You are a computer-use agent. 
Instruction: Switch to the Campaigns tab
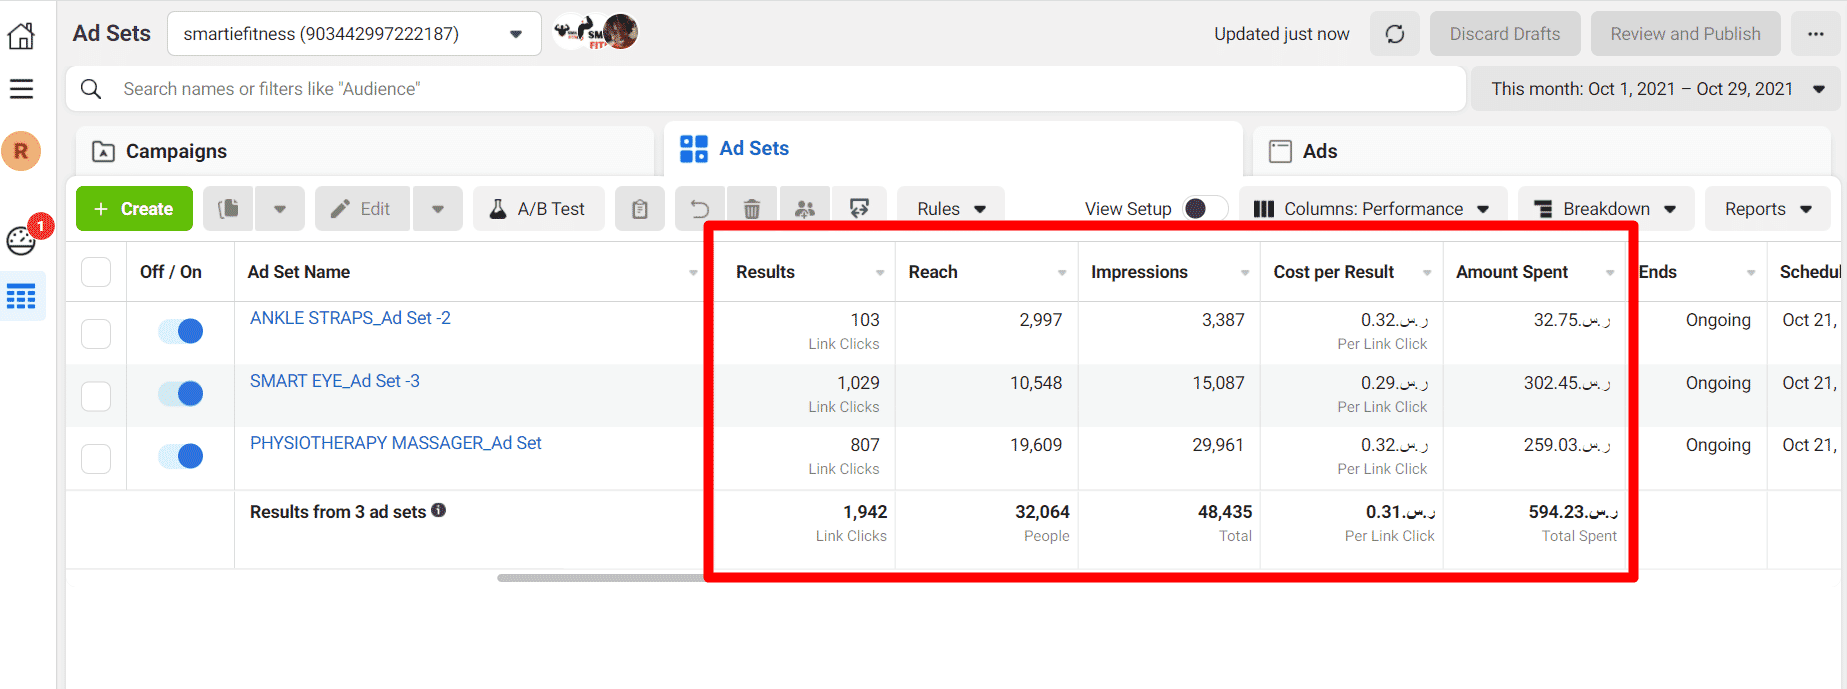pos(176,151)
